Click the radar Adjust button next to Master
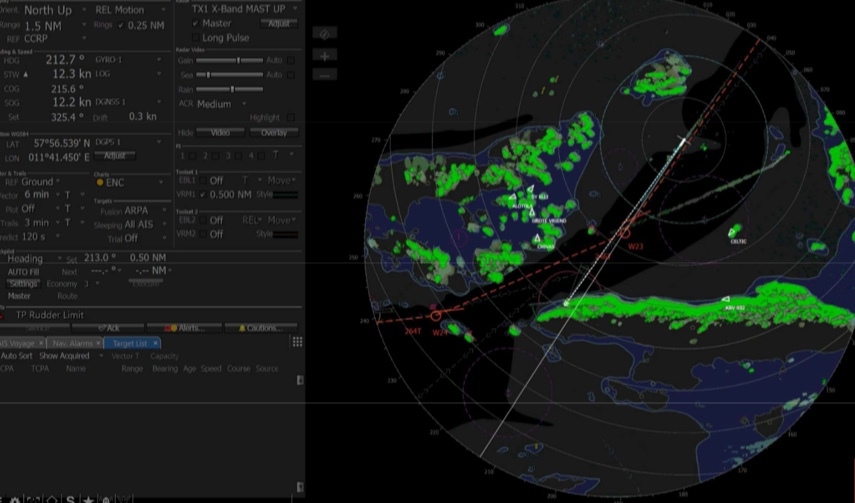The width and height of the screenshot is (855, 503). pyautogui.click(x=279, y=23)
